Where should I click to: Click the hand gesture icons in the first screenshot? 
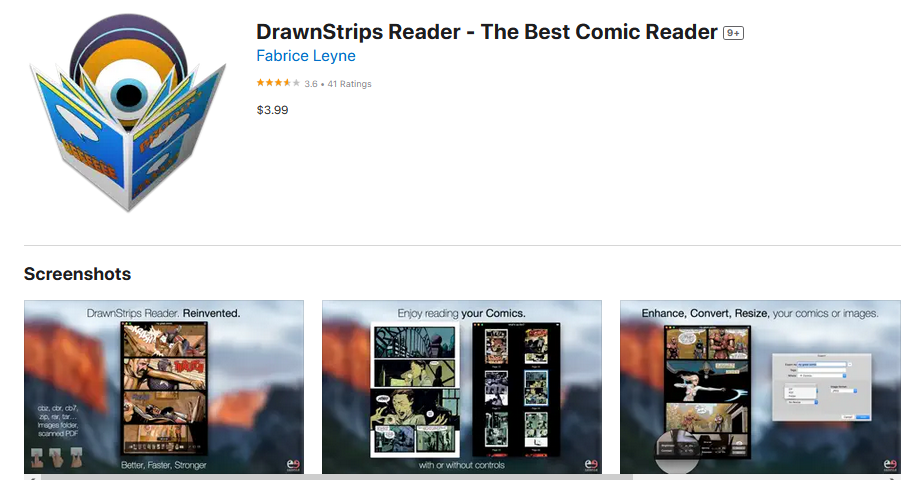coord(56,457)
